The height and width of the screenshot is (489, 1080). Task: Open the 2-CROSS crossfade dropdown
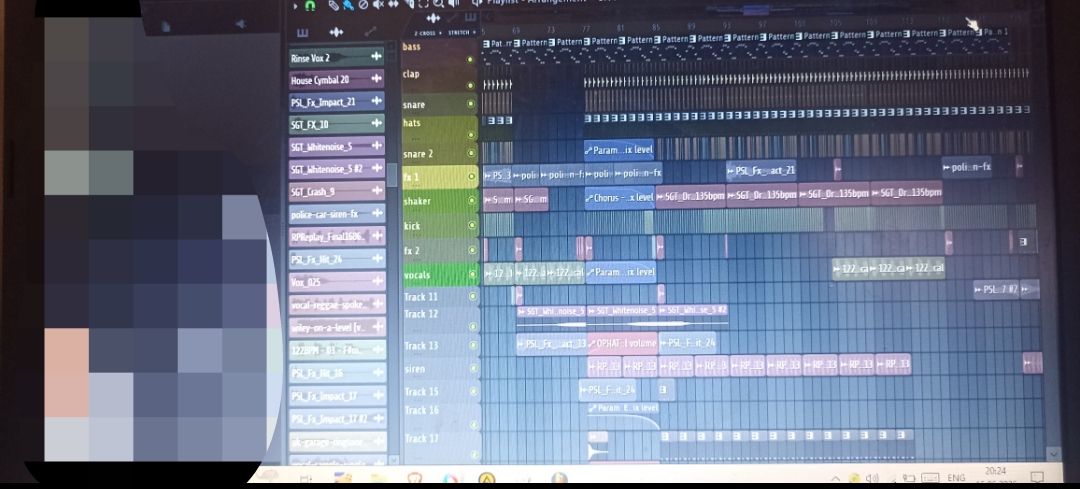pyautogui.click(x=427, y=32)
